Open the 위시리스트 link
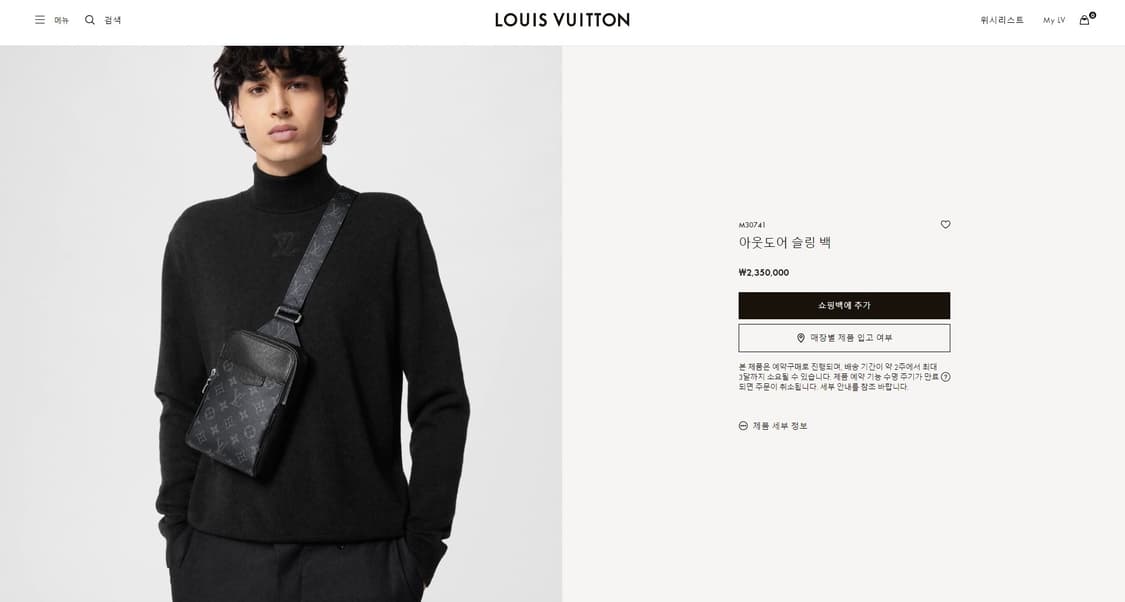This screenshot has height=602, width=1125. [x=1002, y=20]
